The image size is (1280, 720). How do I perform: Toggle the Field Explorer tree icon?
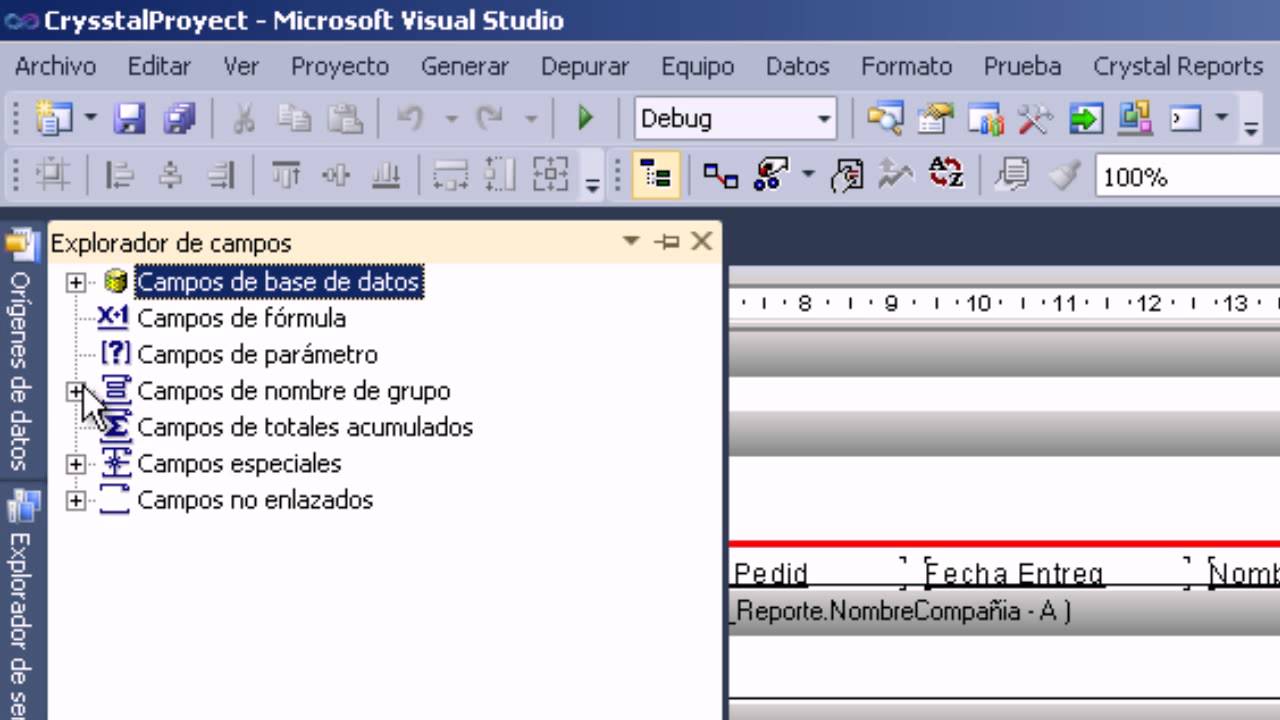[657, 176]
